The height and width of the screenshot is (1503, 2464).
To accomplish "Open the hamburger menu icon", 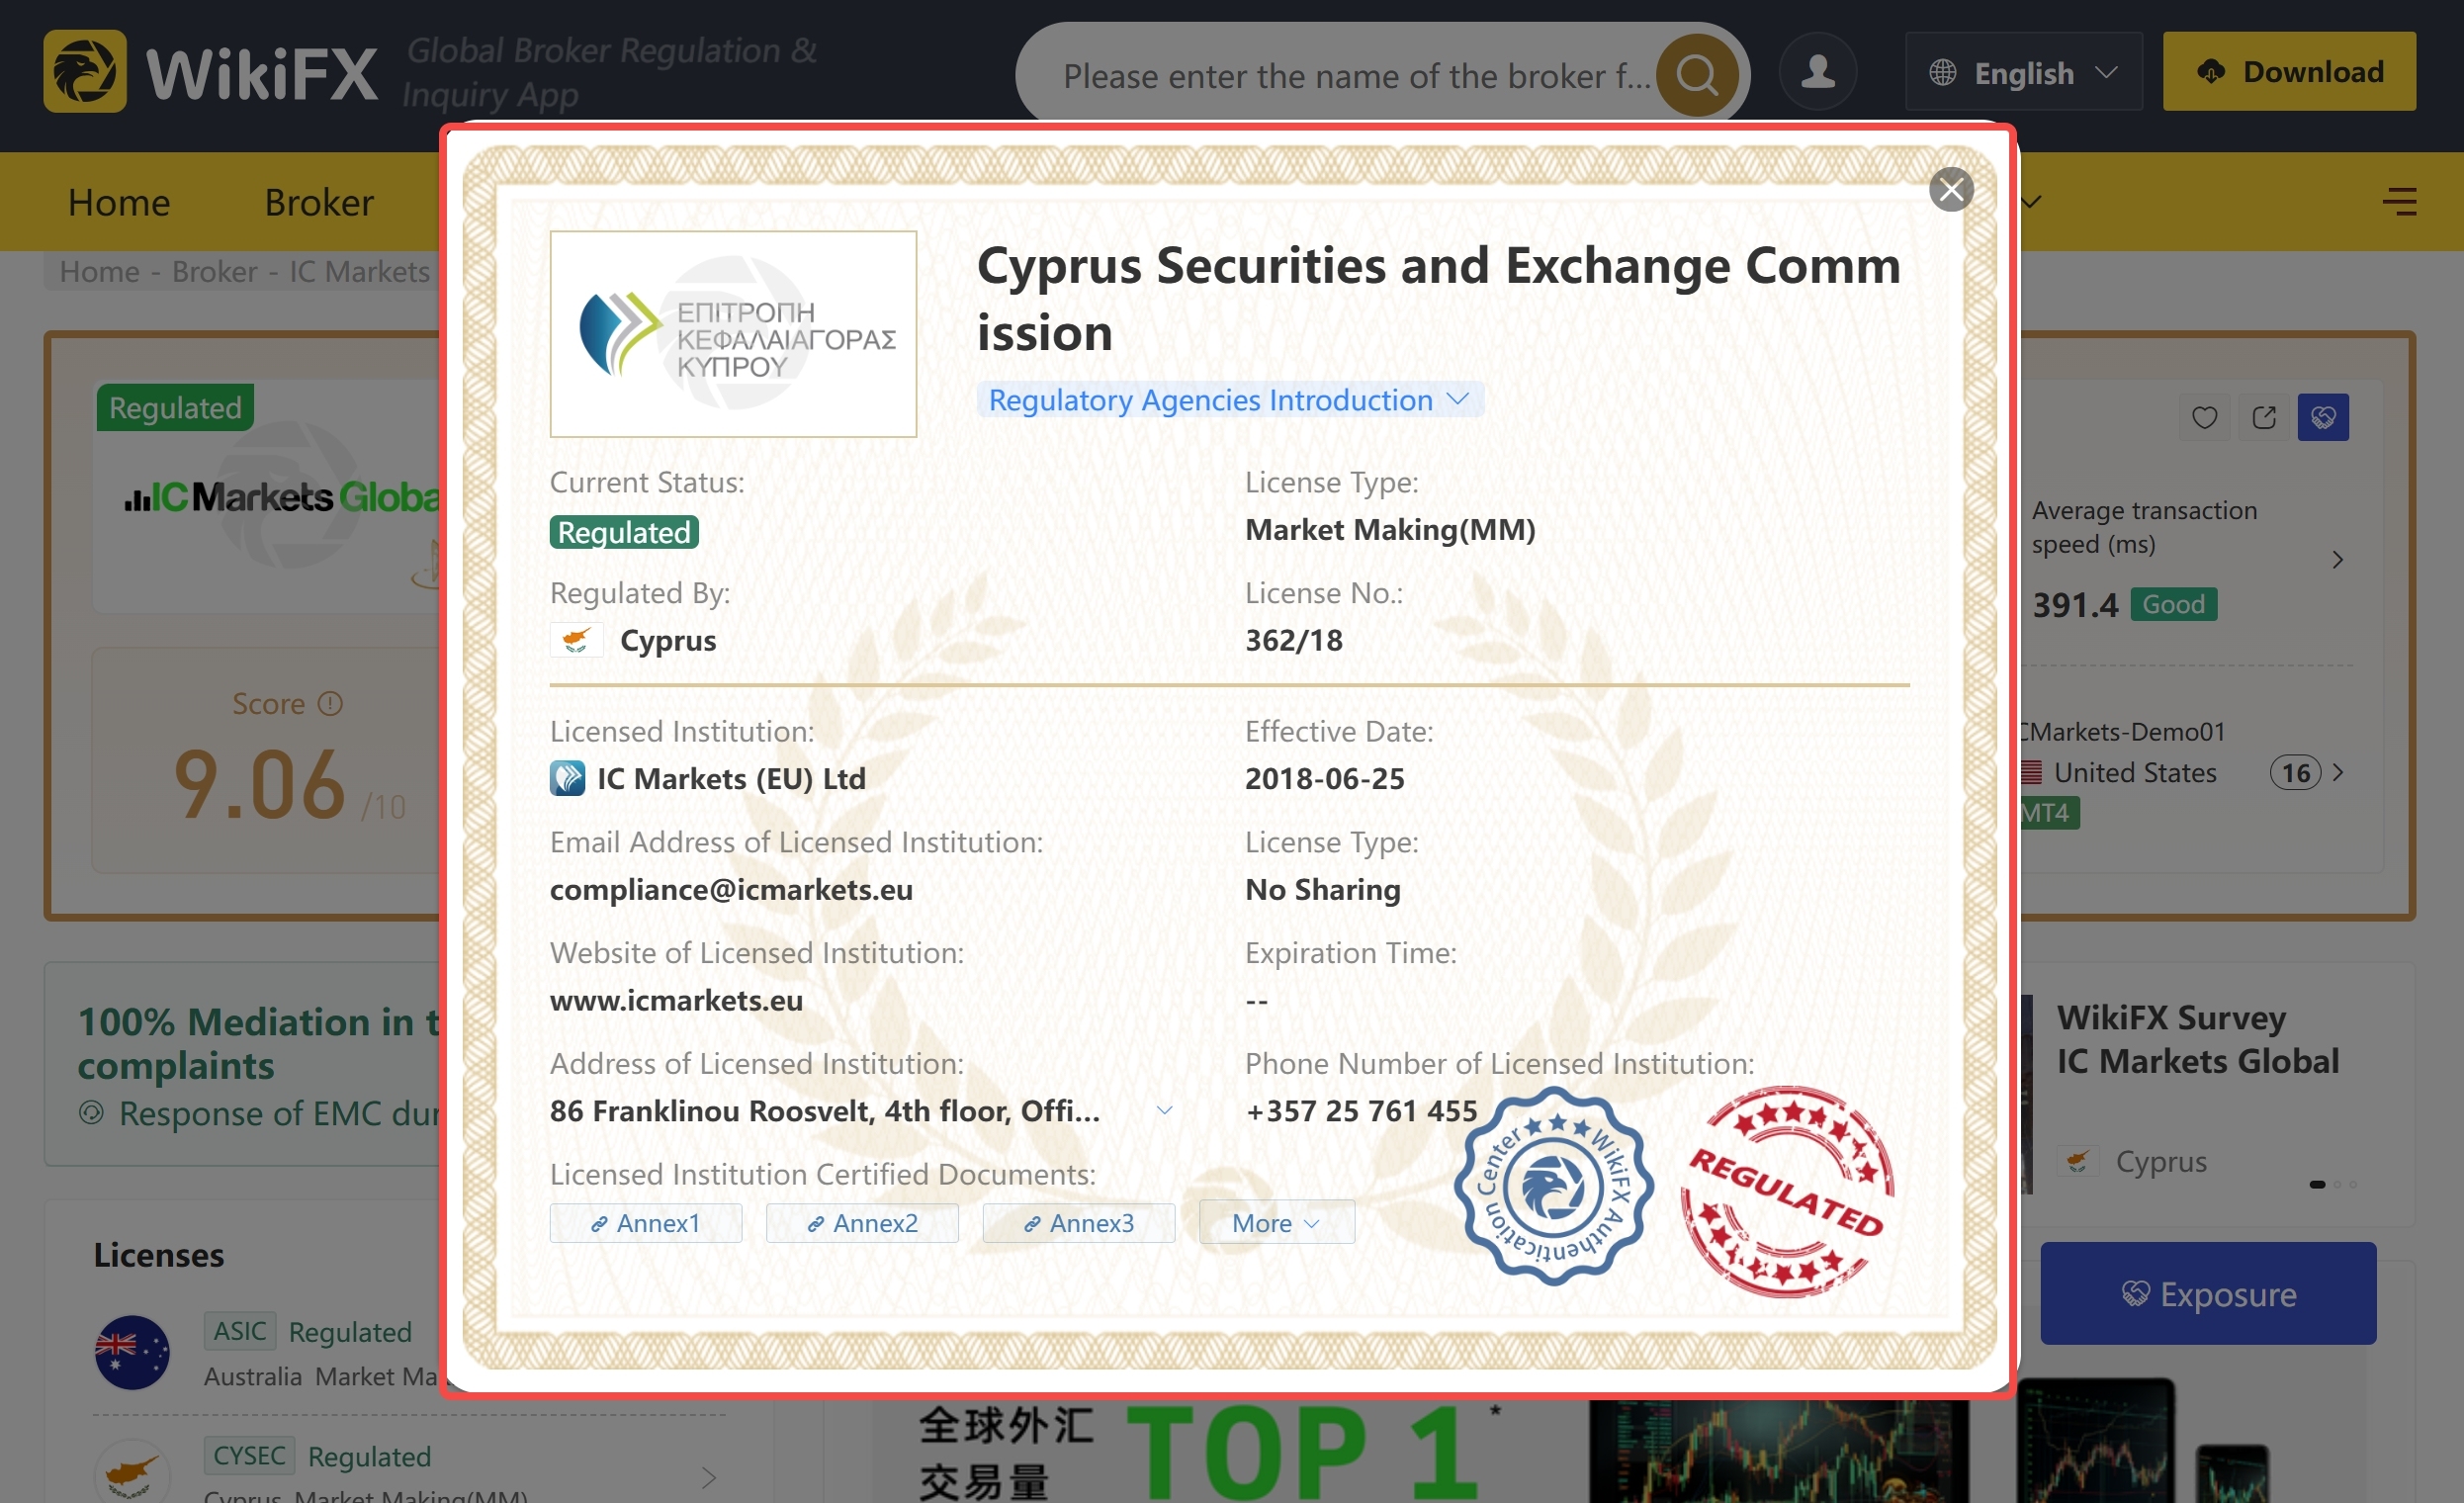I will click(x=2399, y=201).
